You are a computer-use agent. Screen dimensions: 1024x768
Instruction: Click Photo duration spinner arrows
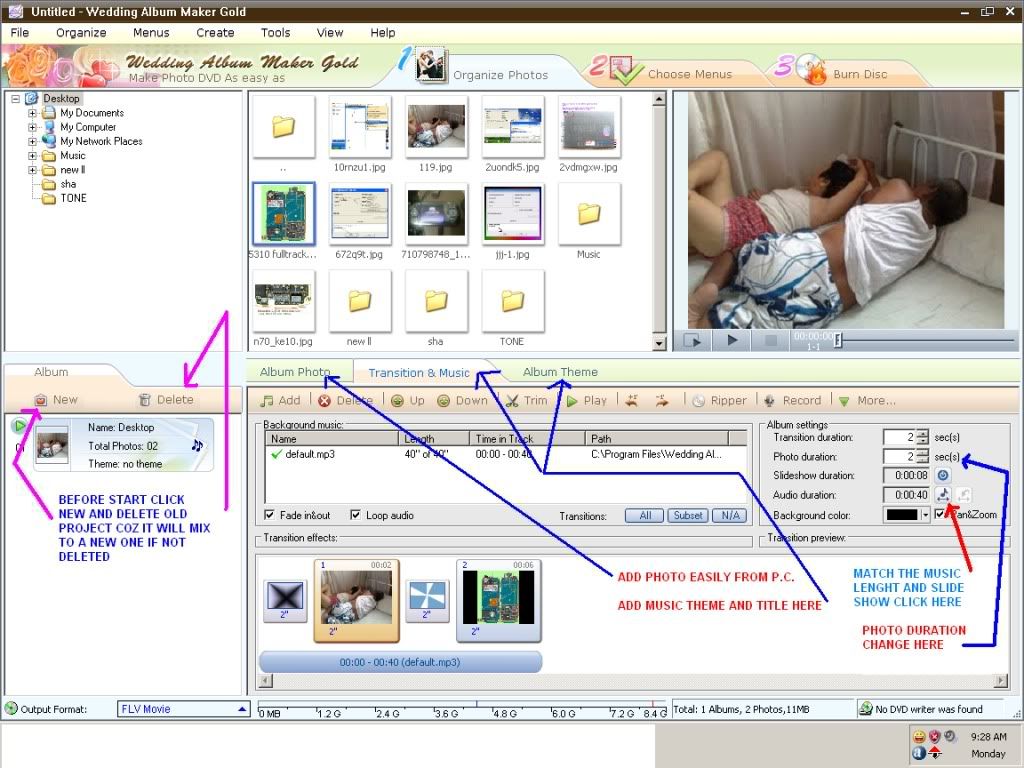click(922, 456)
